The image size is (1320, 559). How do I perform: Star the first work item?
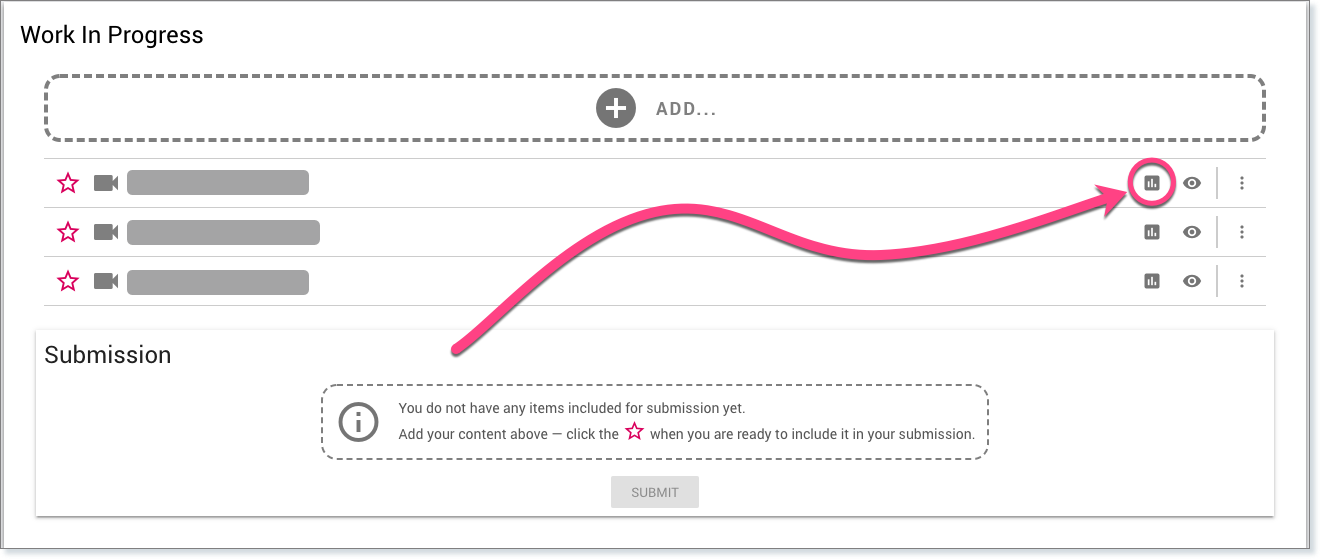point(68,183)
